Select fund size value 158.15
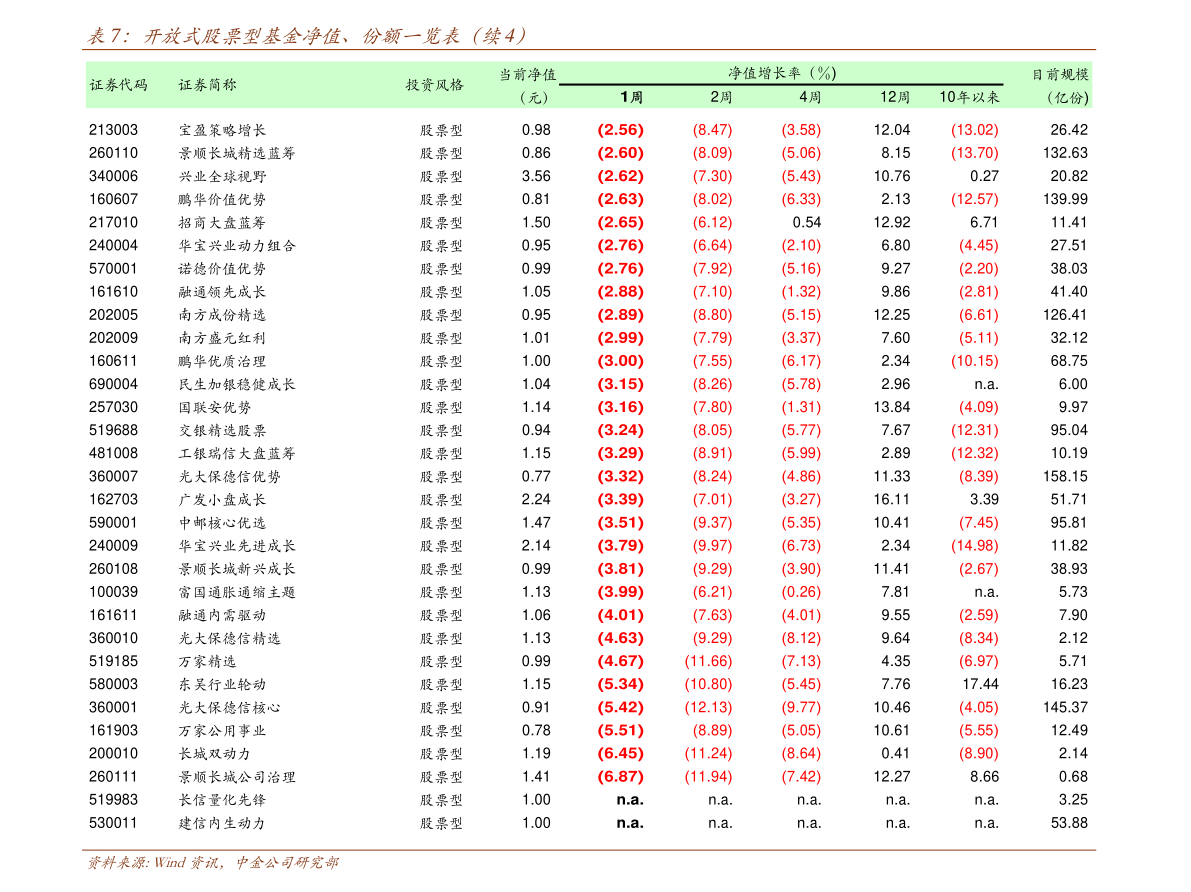This screenshot has width=1191, height=892. pyautogui.click(x=1066, y=476)
